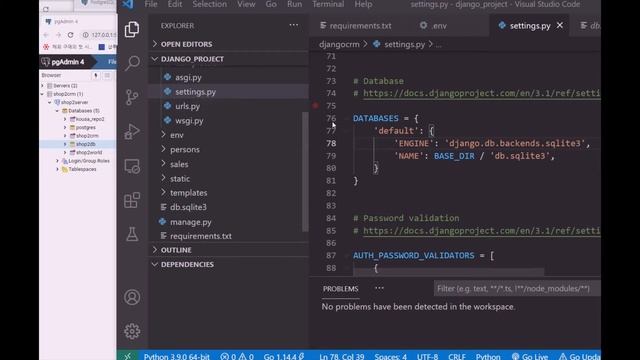Expand the persons folder
The height and width of the screenshot is (360, 640).
tap(185, 150)
